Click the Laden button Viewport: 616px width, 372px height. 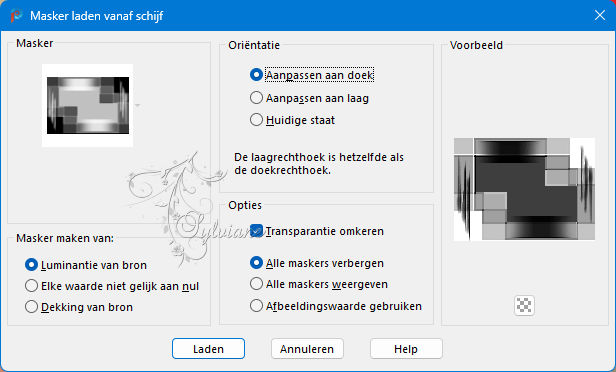click(208, 349)
